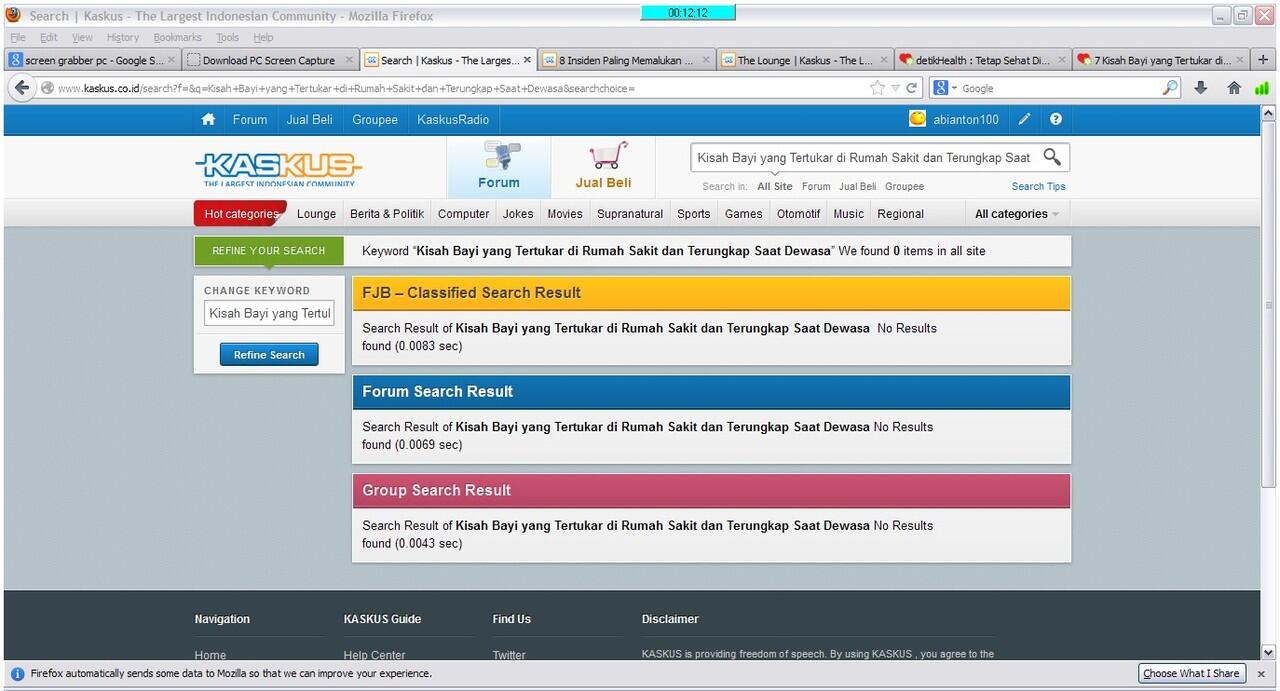Click Forum link in blue top bar
1280x691 pixels.
pos(250,119)
